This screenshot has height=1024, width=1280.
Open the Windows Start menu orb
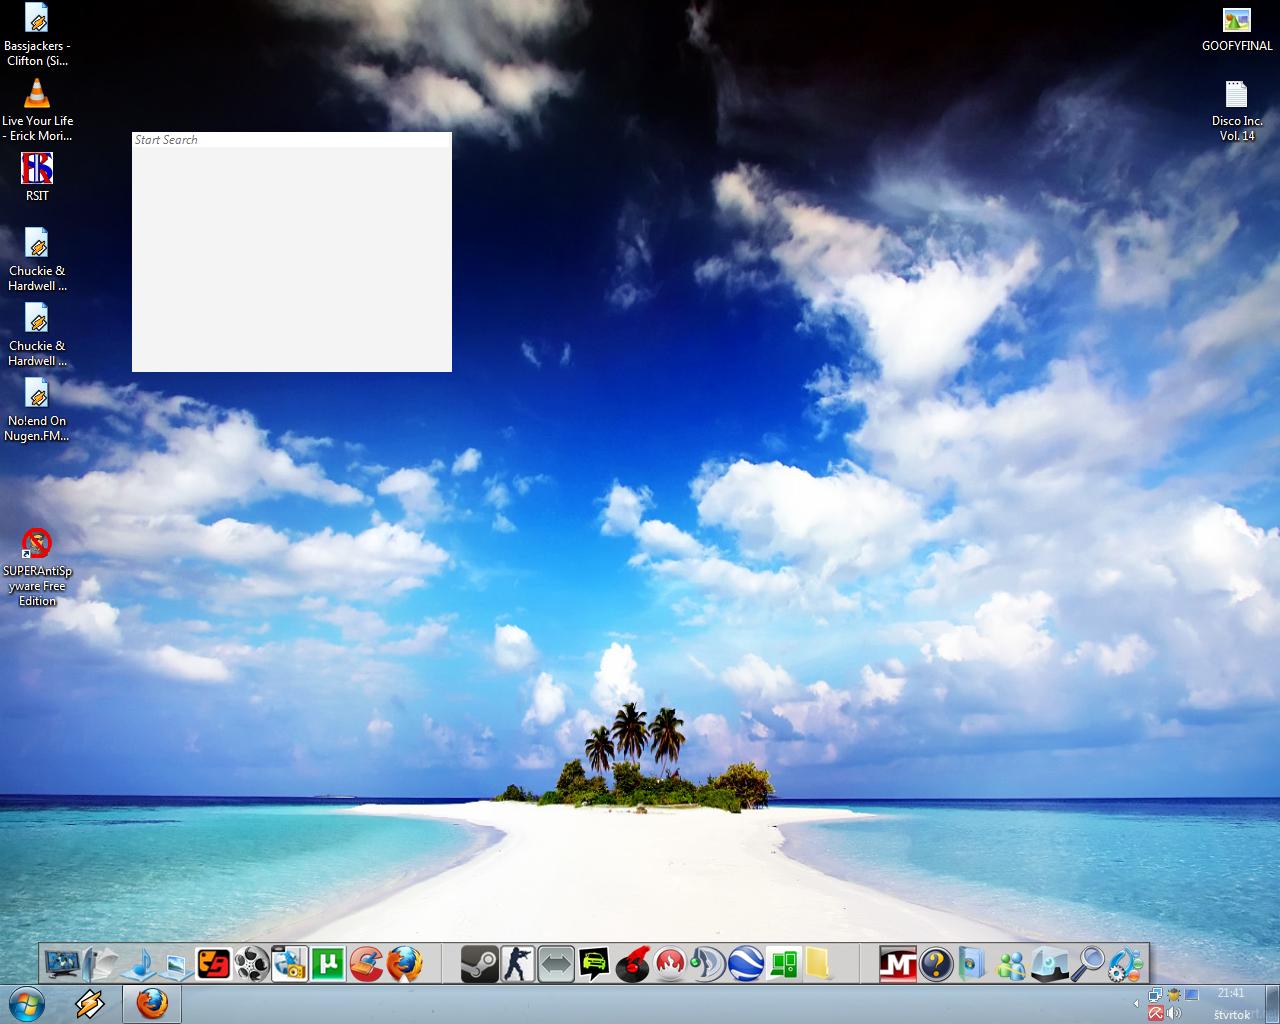point(27,1003)
